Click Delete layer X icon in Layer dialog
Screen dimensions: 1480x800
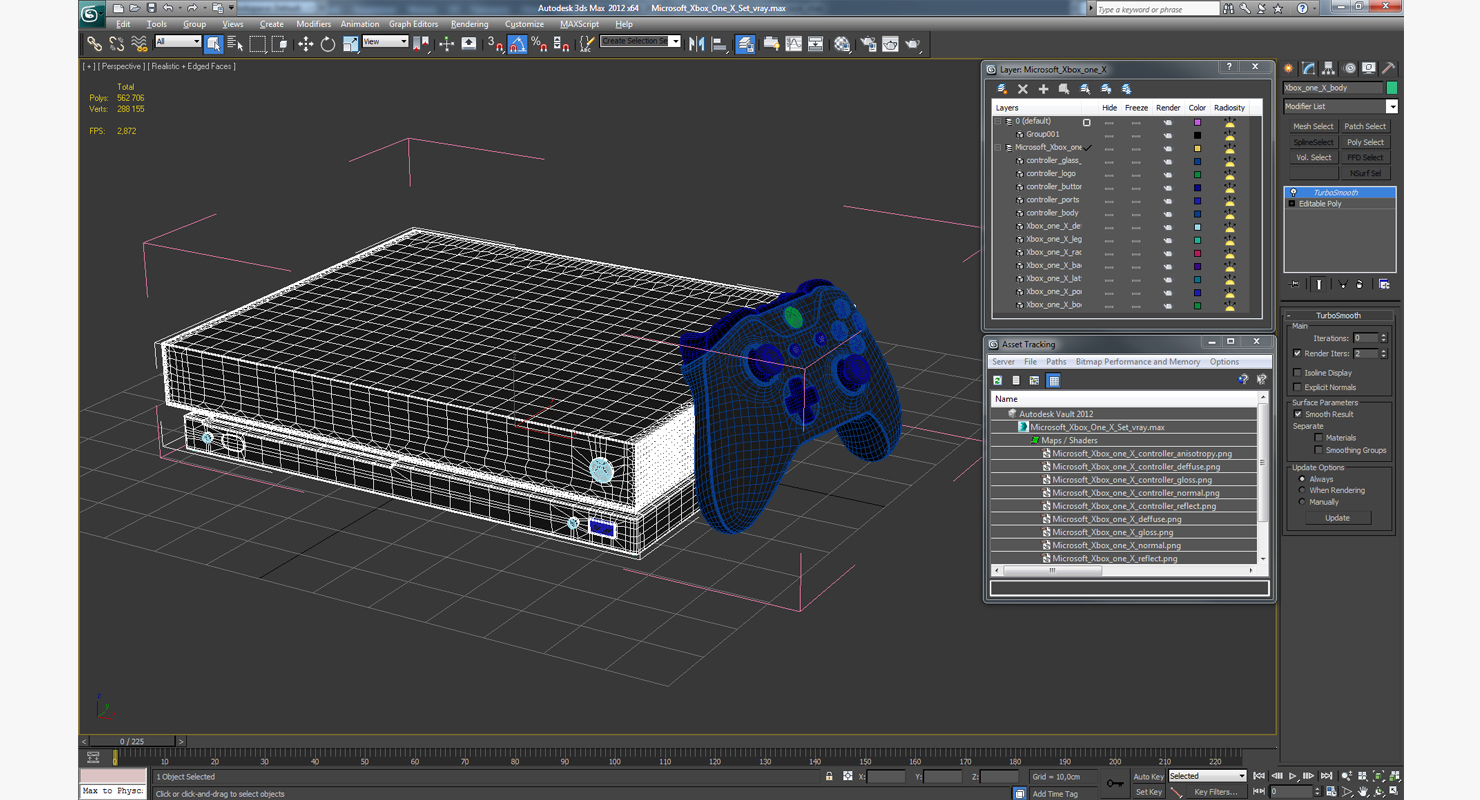[x=1022, y=89]
